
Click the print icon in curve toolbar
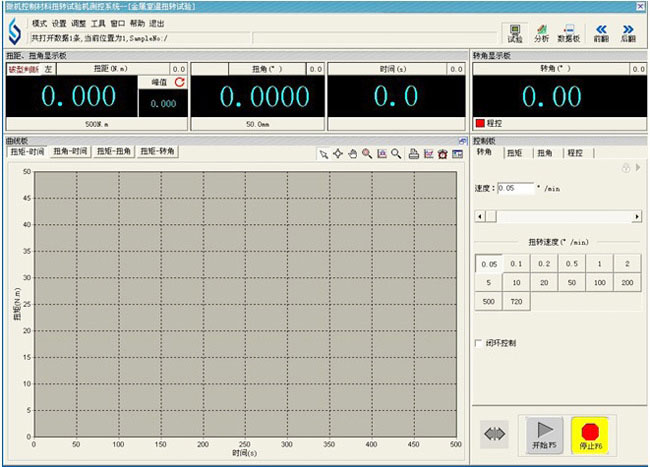pyautogui.click(x=413, y=153)
